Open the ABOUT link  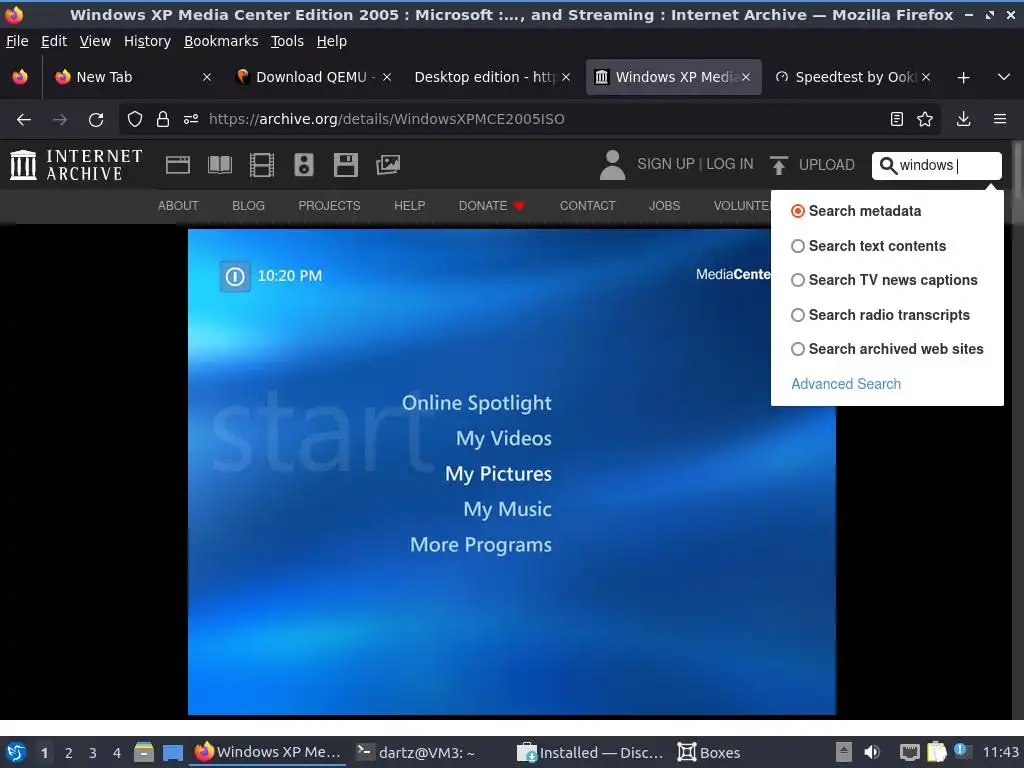point(178,206)
